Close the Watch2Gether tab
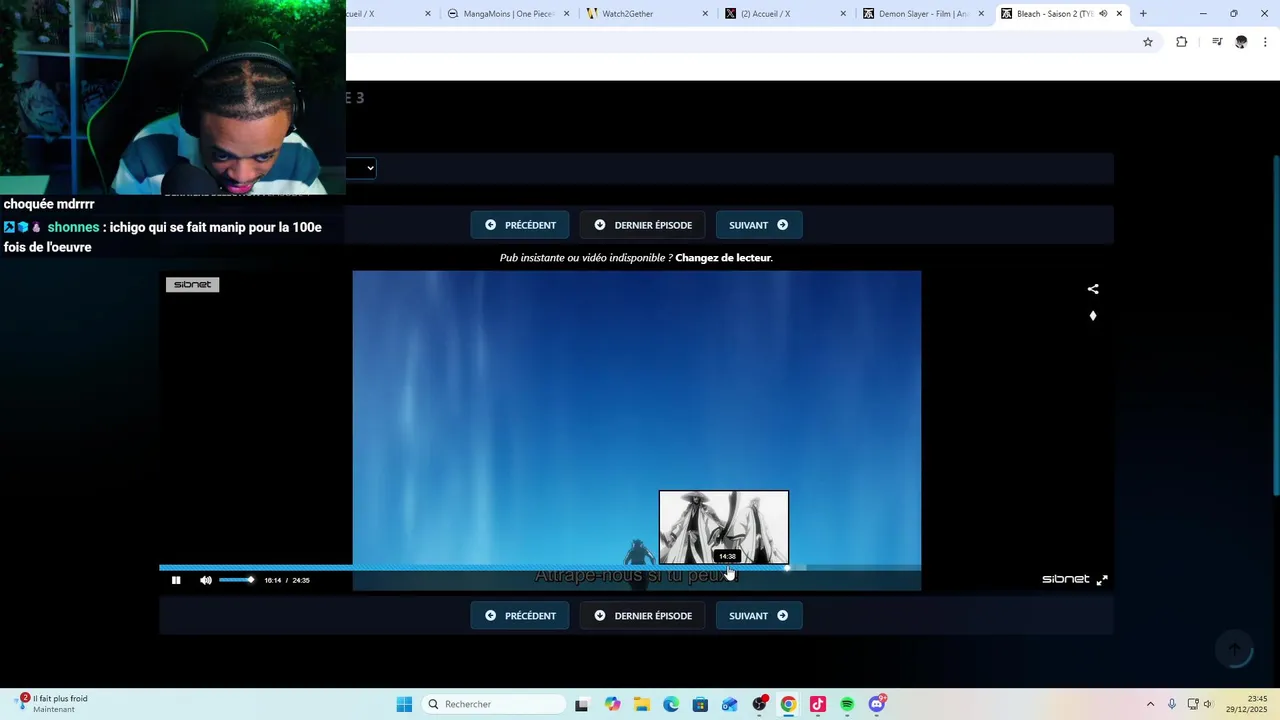The height and width of the screenshot is (720, 1280). click(705, 14)
